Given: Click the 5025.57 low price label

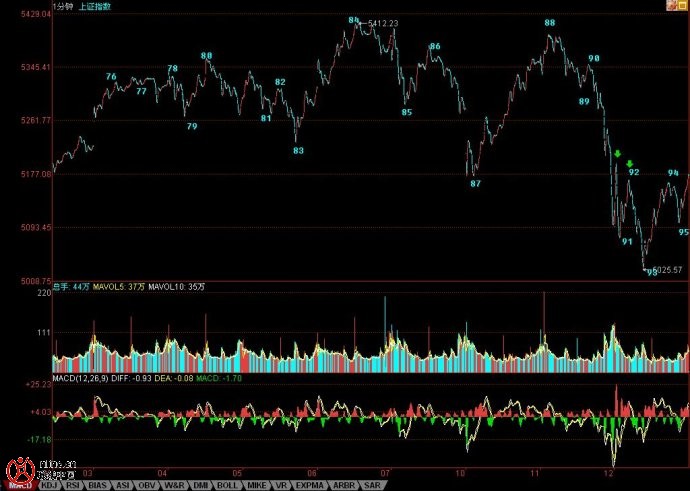Looking at the screenshot, I should pyautogui.click(x=666, y=269).
